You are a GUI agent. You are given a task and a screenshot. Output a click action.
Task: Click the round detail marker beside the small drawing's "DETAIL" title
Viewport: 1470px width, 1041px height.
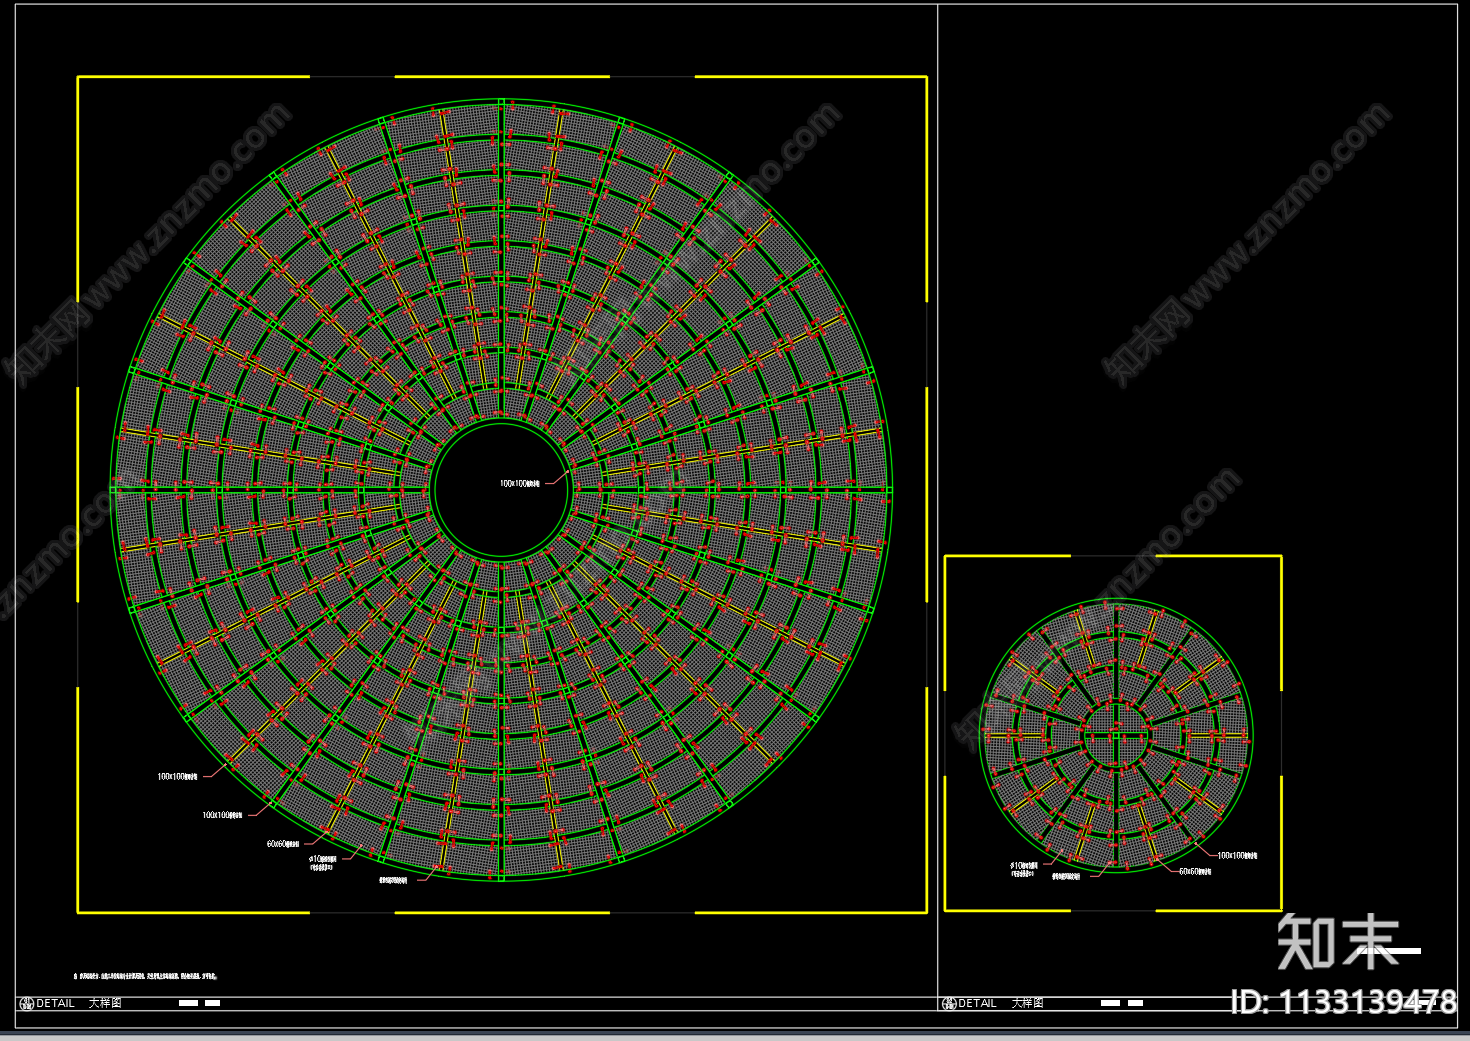pyautogui.click(x=949, y=1004)
